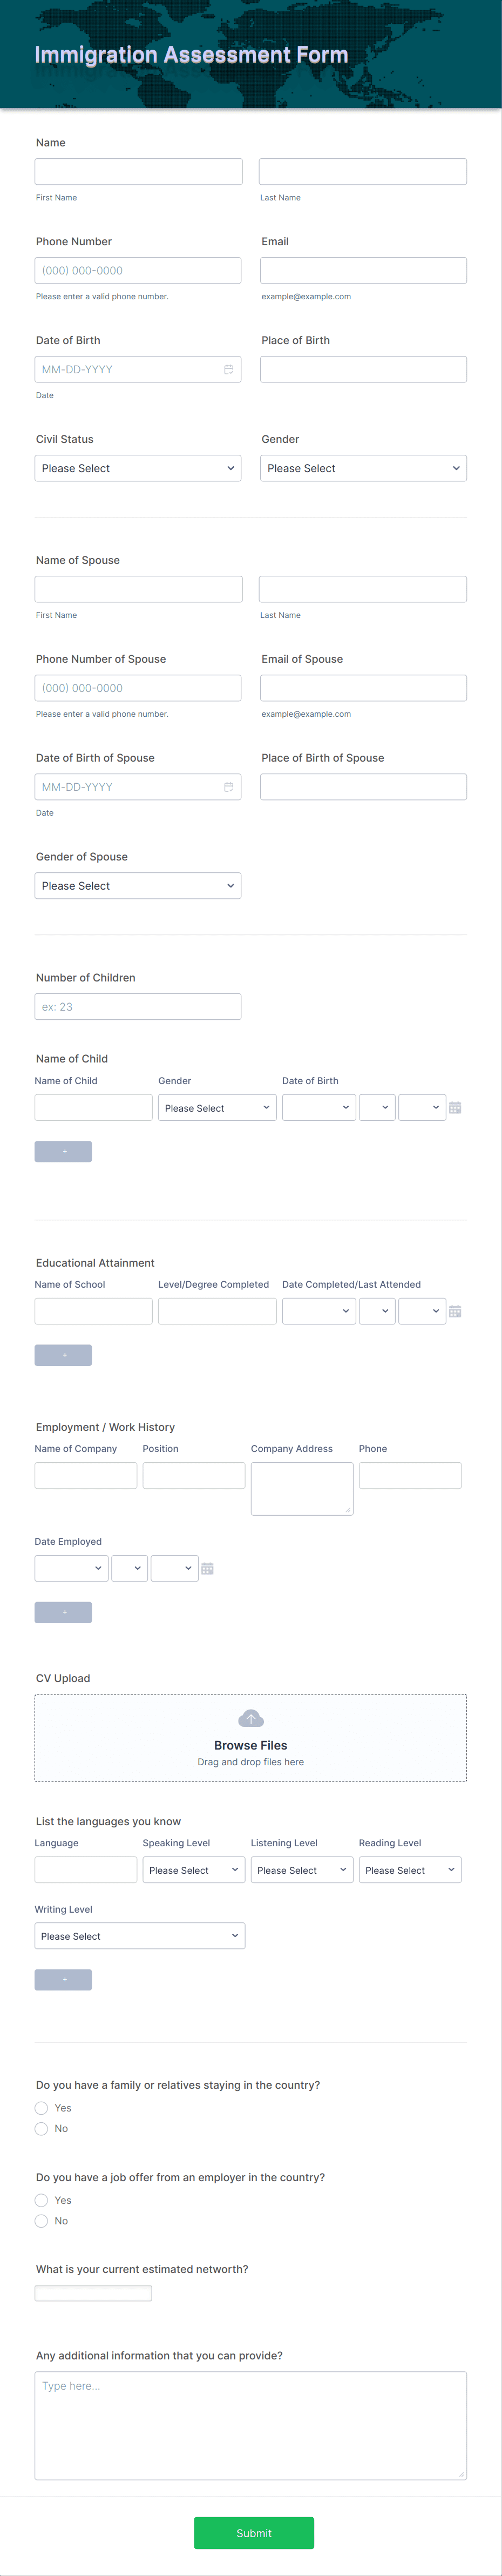Image resolution: width=502 pixels, height=2576 pixels.
Task: Click the plus to add another language
Action: point(63,1979)
